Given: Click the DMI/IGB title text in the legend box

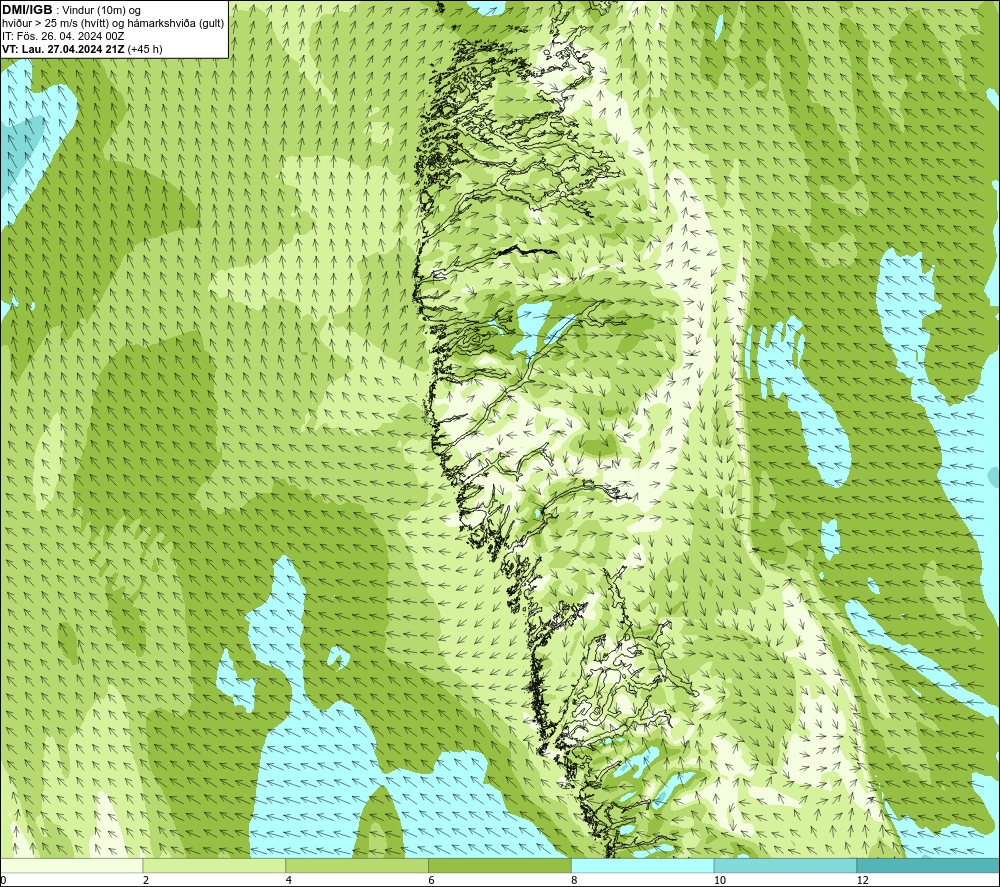Looking at the screenshot, I should click(x=27, y=10).
